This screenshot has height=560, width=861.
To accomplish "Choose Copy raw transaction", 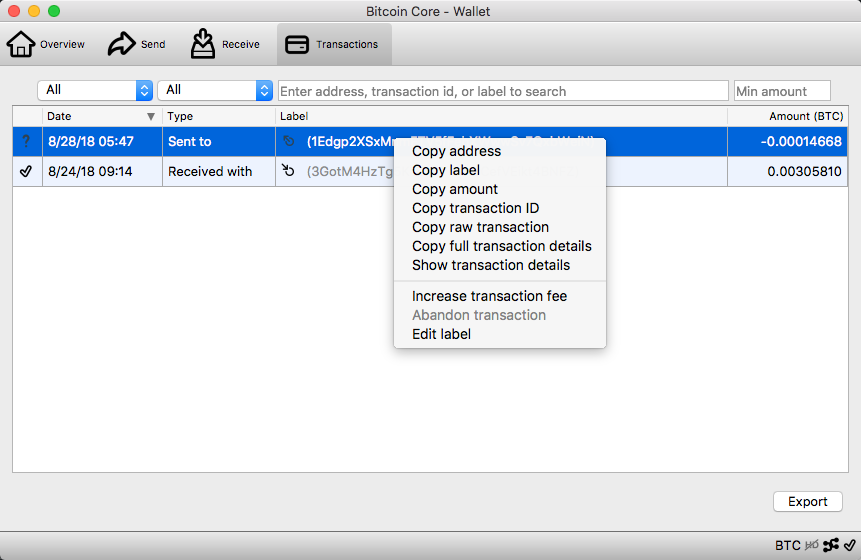I will [x=480, y=227].
